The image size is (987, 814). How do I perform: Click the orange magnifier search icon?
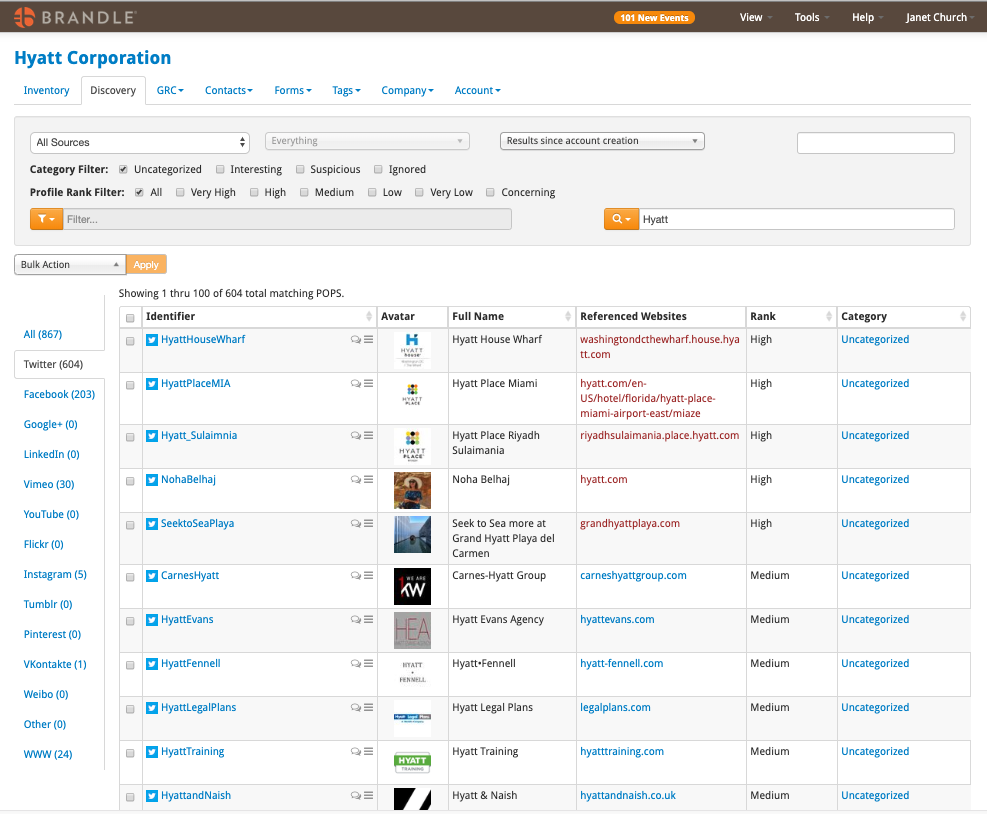pyautogui.click(x=621, y=219)
